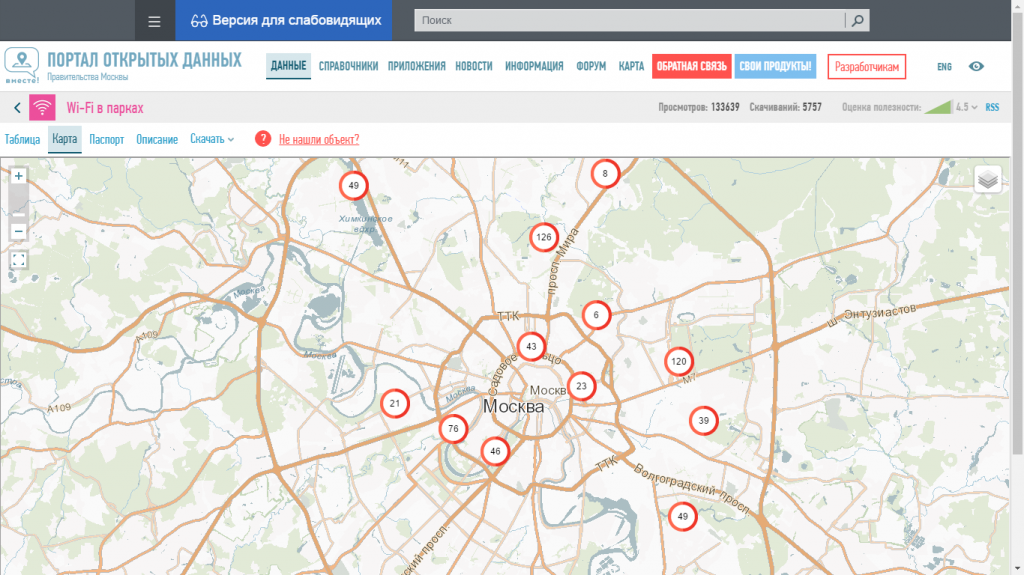Open cluster marker 8
Viewport: 1024px width, 575px height.
(605, 174)
